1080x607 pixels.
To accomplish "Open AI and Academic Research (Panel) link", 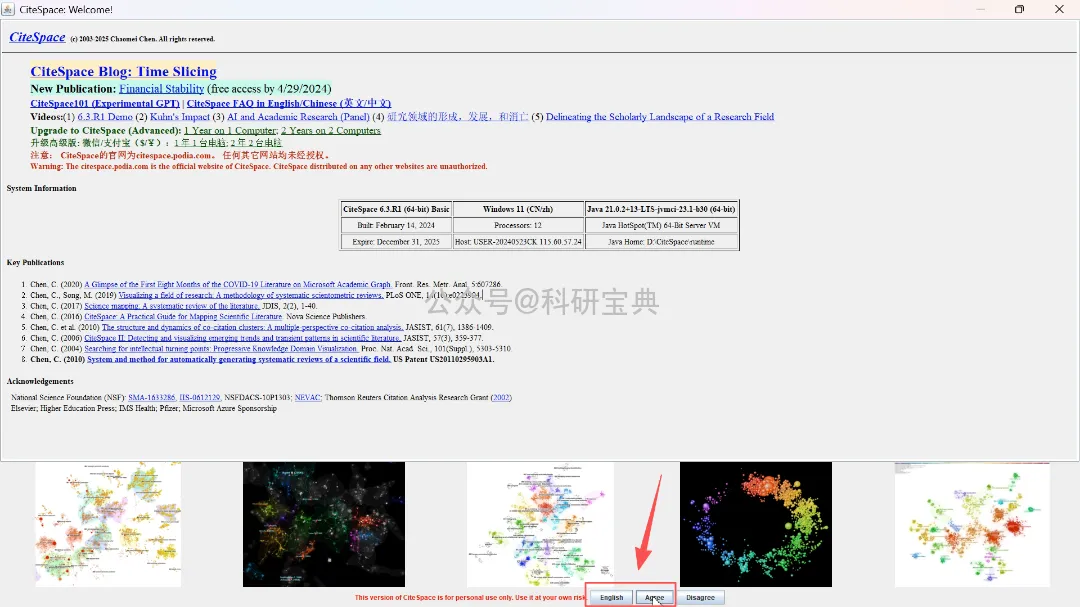I will coord(298,117).
